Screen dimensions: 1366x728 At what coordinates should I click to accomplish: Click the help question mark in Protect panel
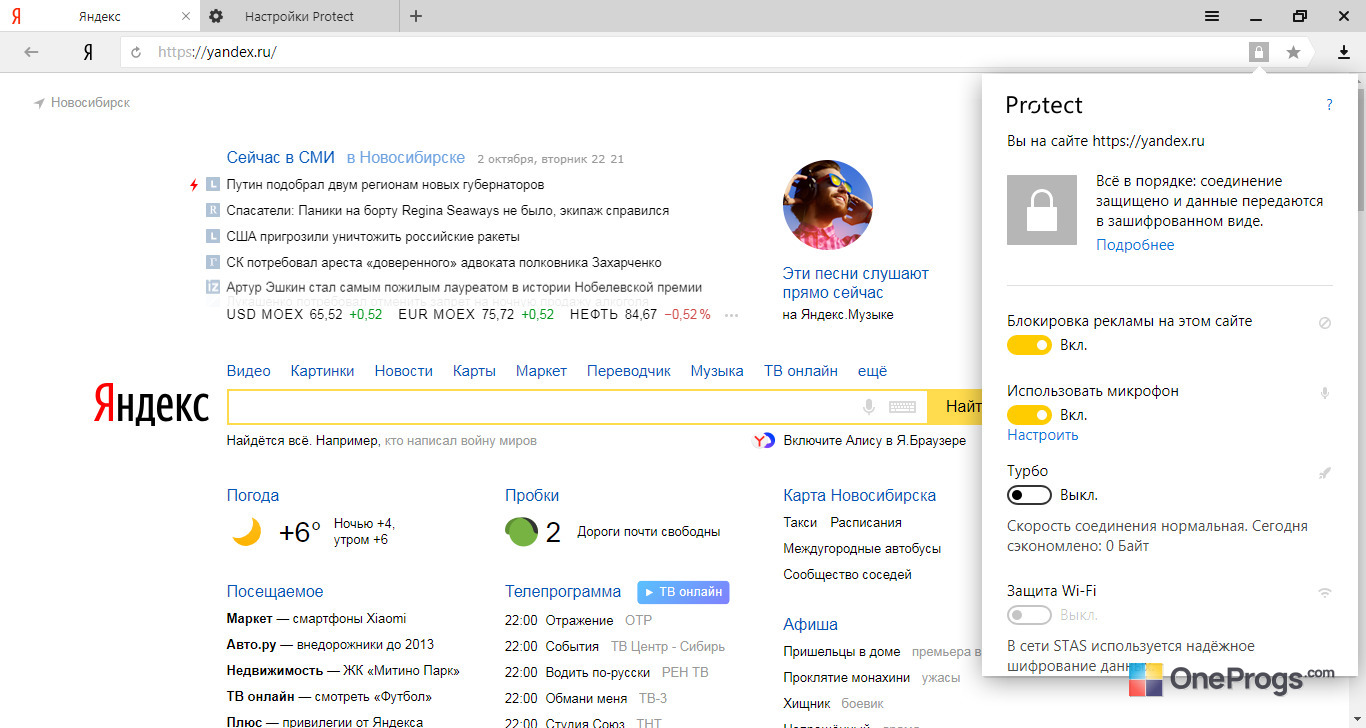(x=1329, y=104)
